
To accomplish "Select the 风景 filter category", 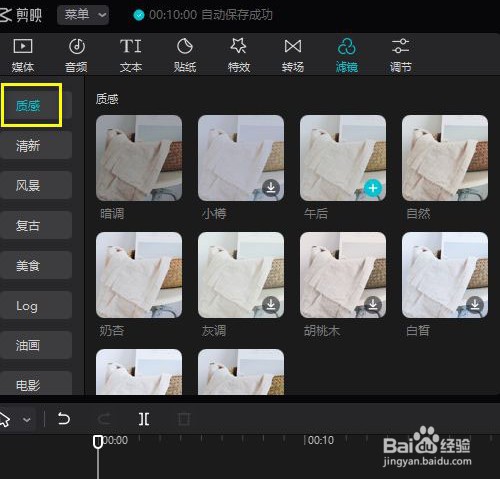I will click(36, 185).
